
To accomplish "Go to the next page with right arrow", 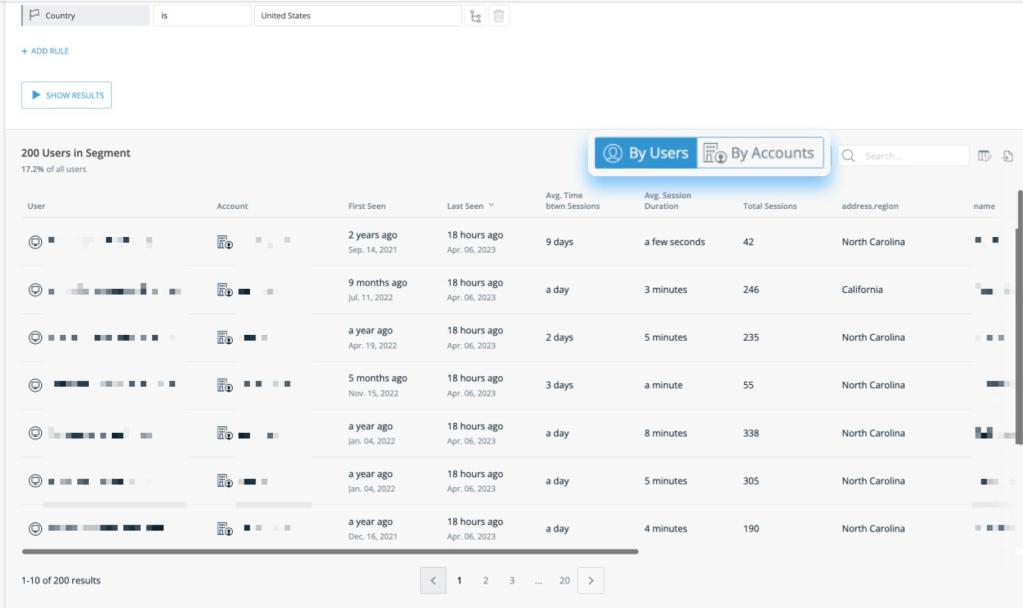I will (x=591, y=580).
